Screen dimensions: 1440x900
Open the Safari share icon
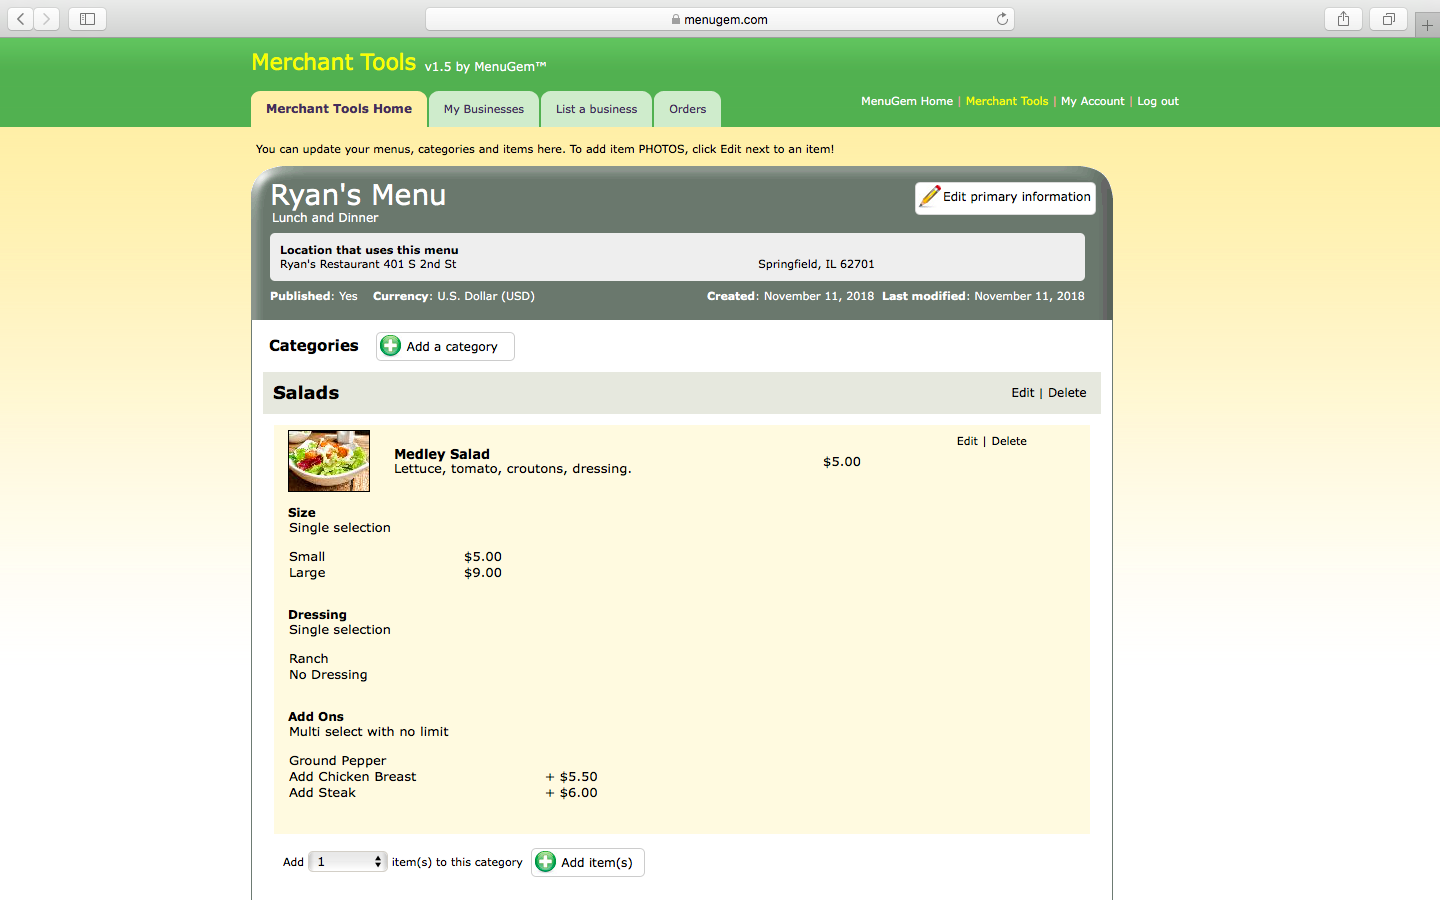tap(1343, 19)
